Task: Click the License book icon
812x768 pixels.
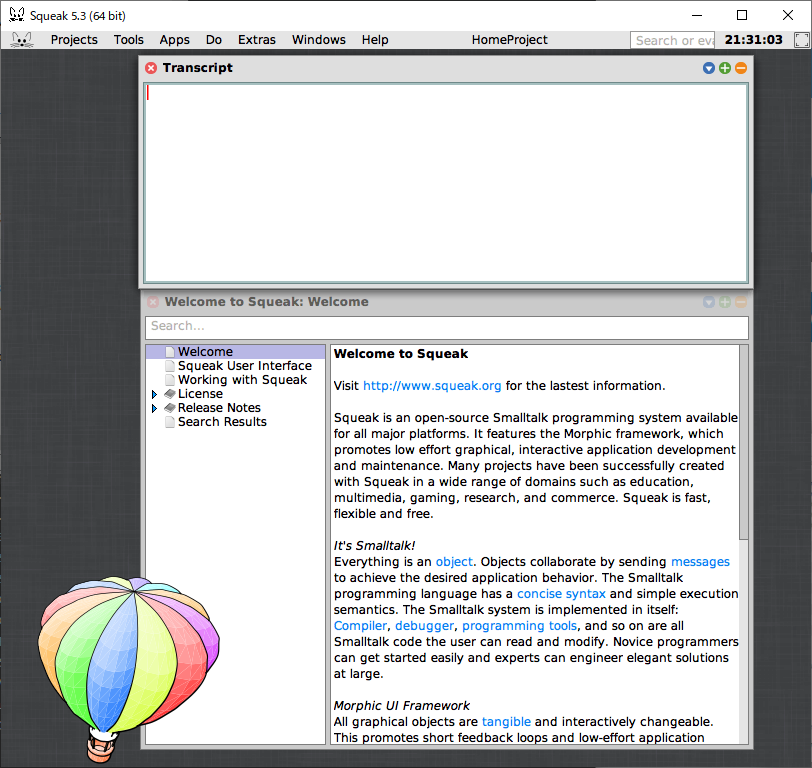Action: coord(170,394)
